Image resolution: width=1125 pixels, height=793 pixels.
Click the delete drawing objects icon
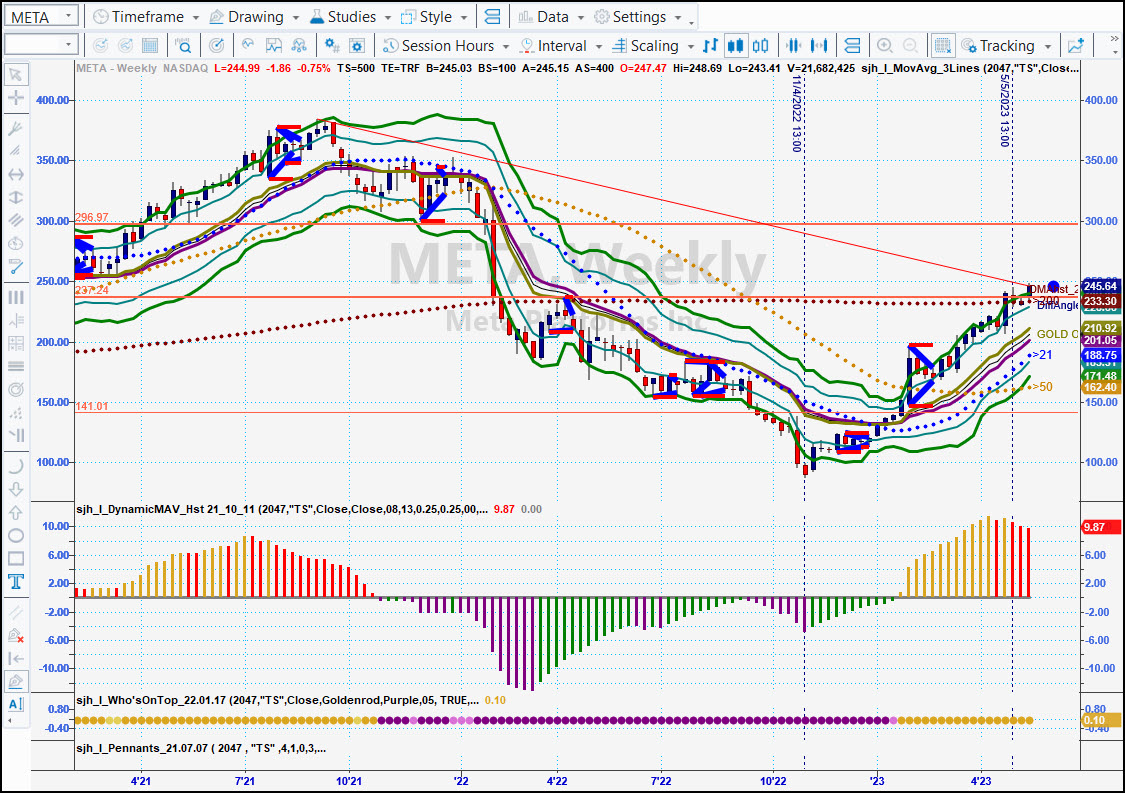pos(15,635)
